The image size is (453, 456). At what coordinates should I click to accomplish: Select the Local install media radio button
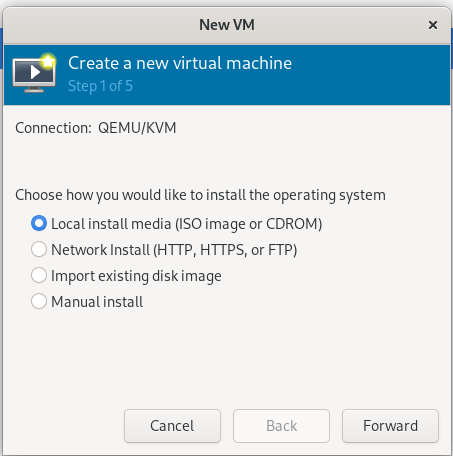point(39,223)
